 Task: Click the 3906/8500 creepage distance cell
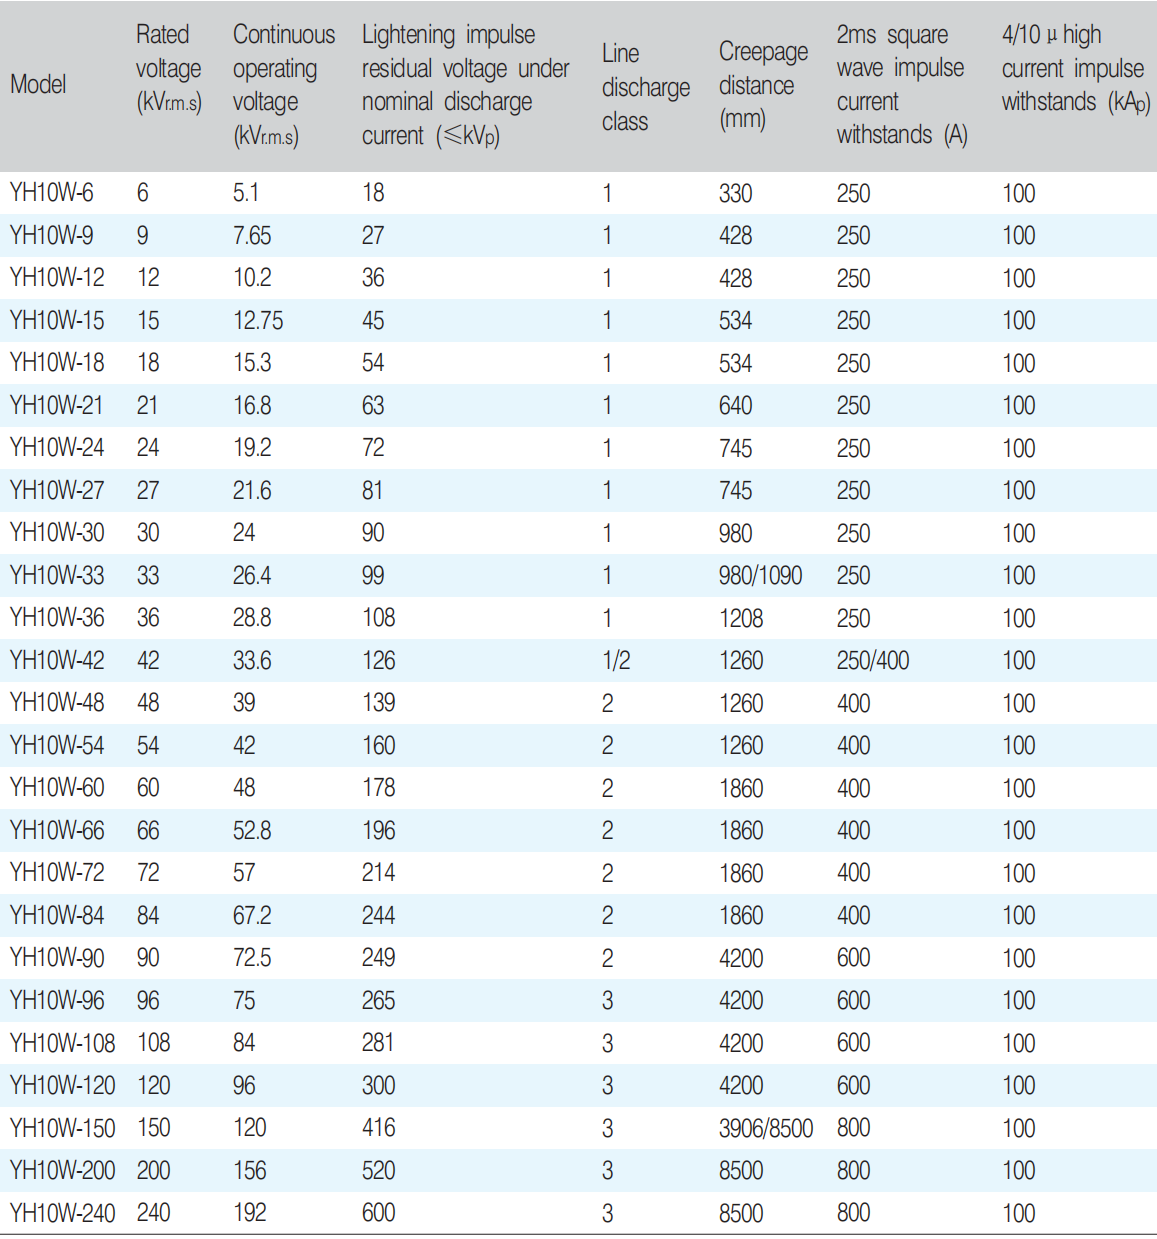(766, 1128)
